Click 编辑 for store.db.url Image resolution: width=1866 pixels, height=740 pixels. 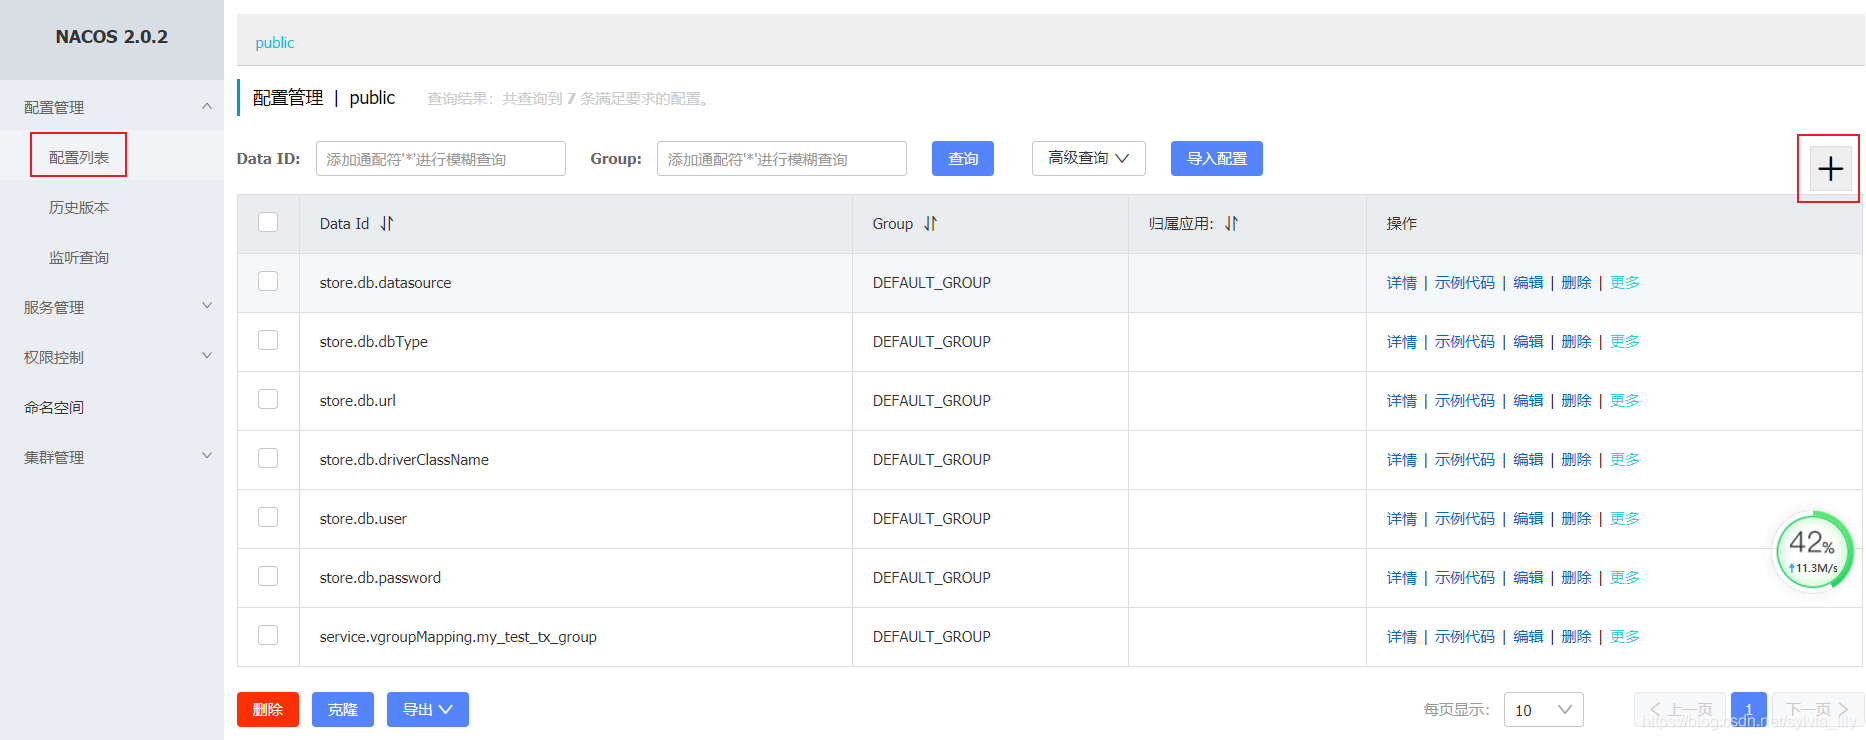coord(1528,401)
